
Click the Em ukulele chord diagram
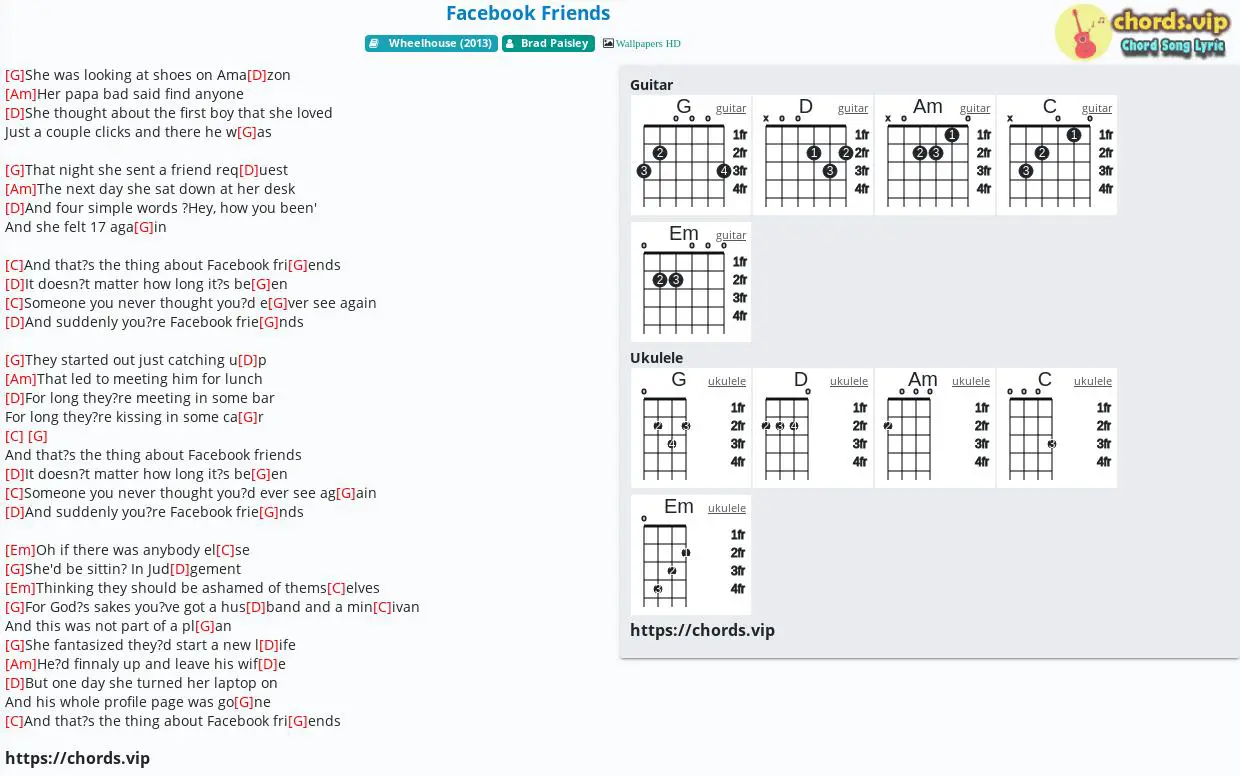coord(691,555)
